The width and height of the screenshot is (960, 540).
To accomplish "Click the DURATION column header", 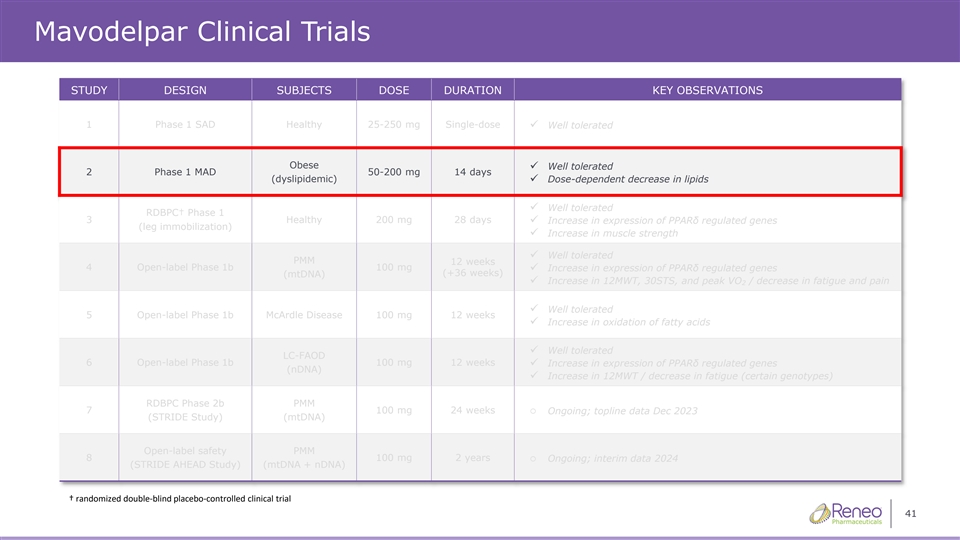I will point(473,90).
